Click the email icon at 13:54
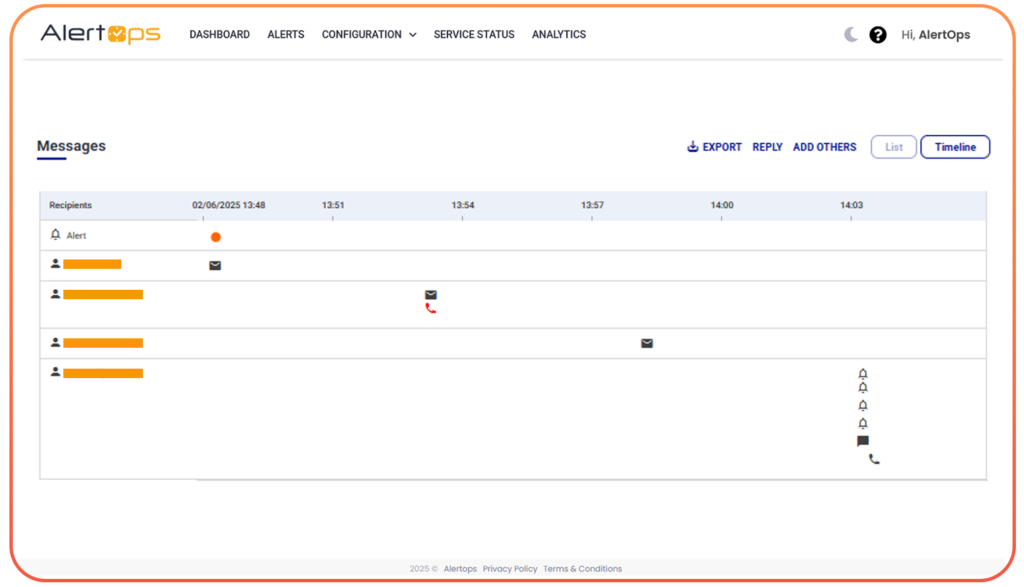The height and width of the screenshot is (587, 1024). tap(431, 294)
